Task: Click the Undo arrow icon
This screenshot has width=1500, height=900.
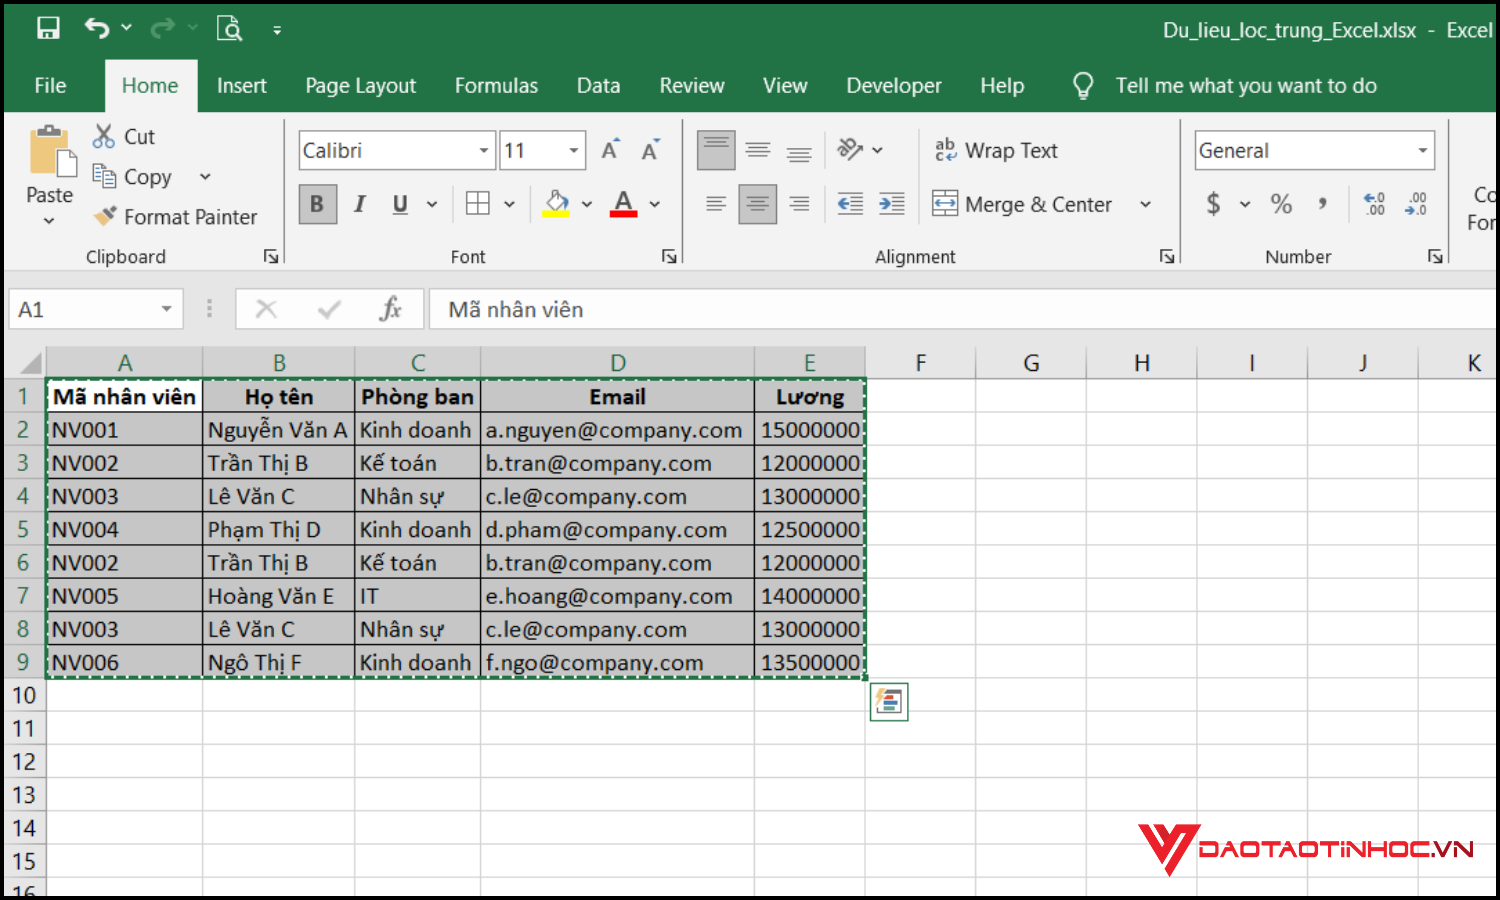Action: pos(96,28)
